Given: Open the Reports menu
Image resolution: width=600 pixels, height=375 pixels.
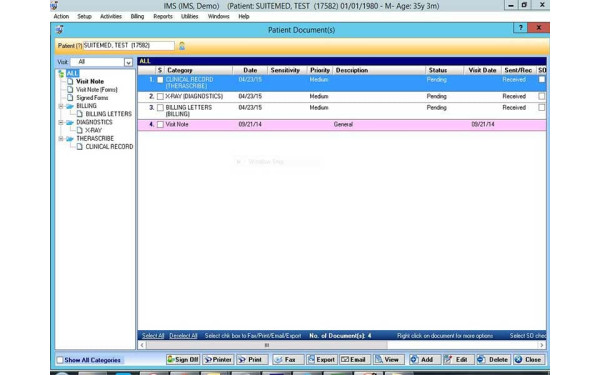Looking at the screenshot, I should pos(163,16).
